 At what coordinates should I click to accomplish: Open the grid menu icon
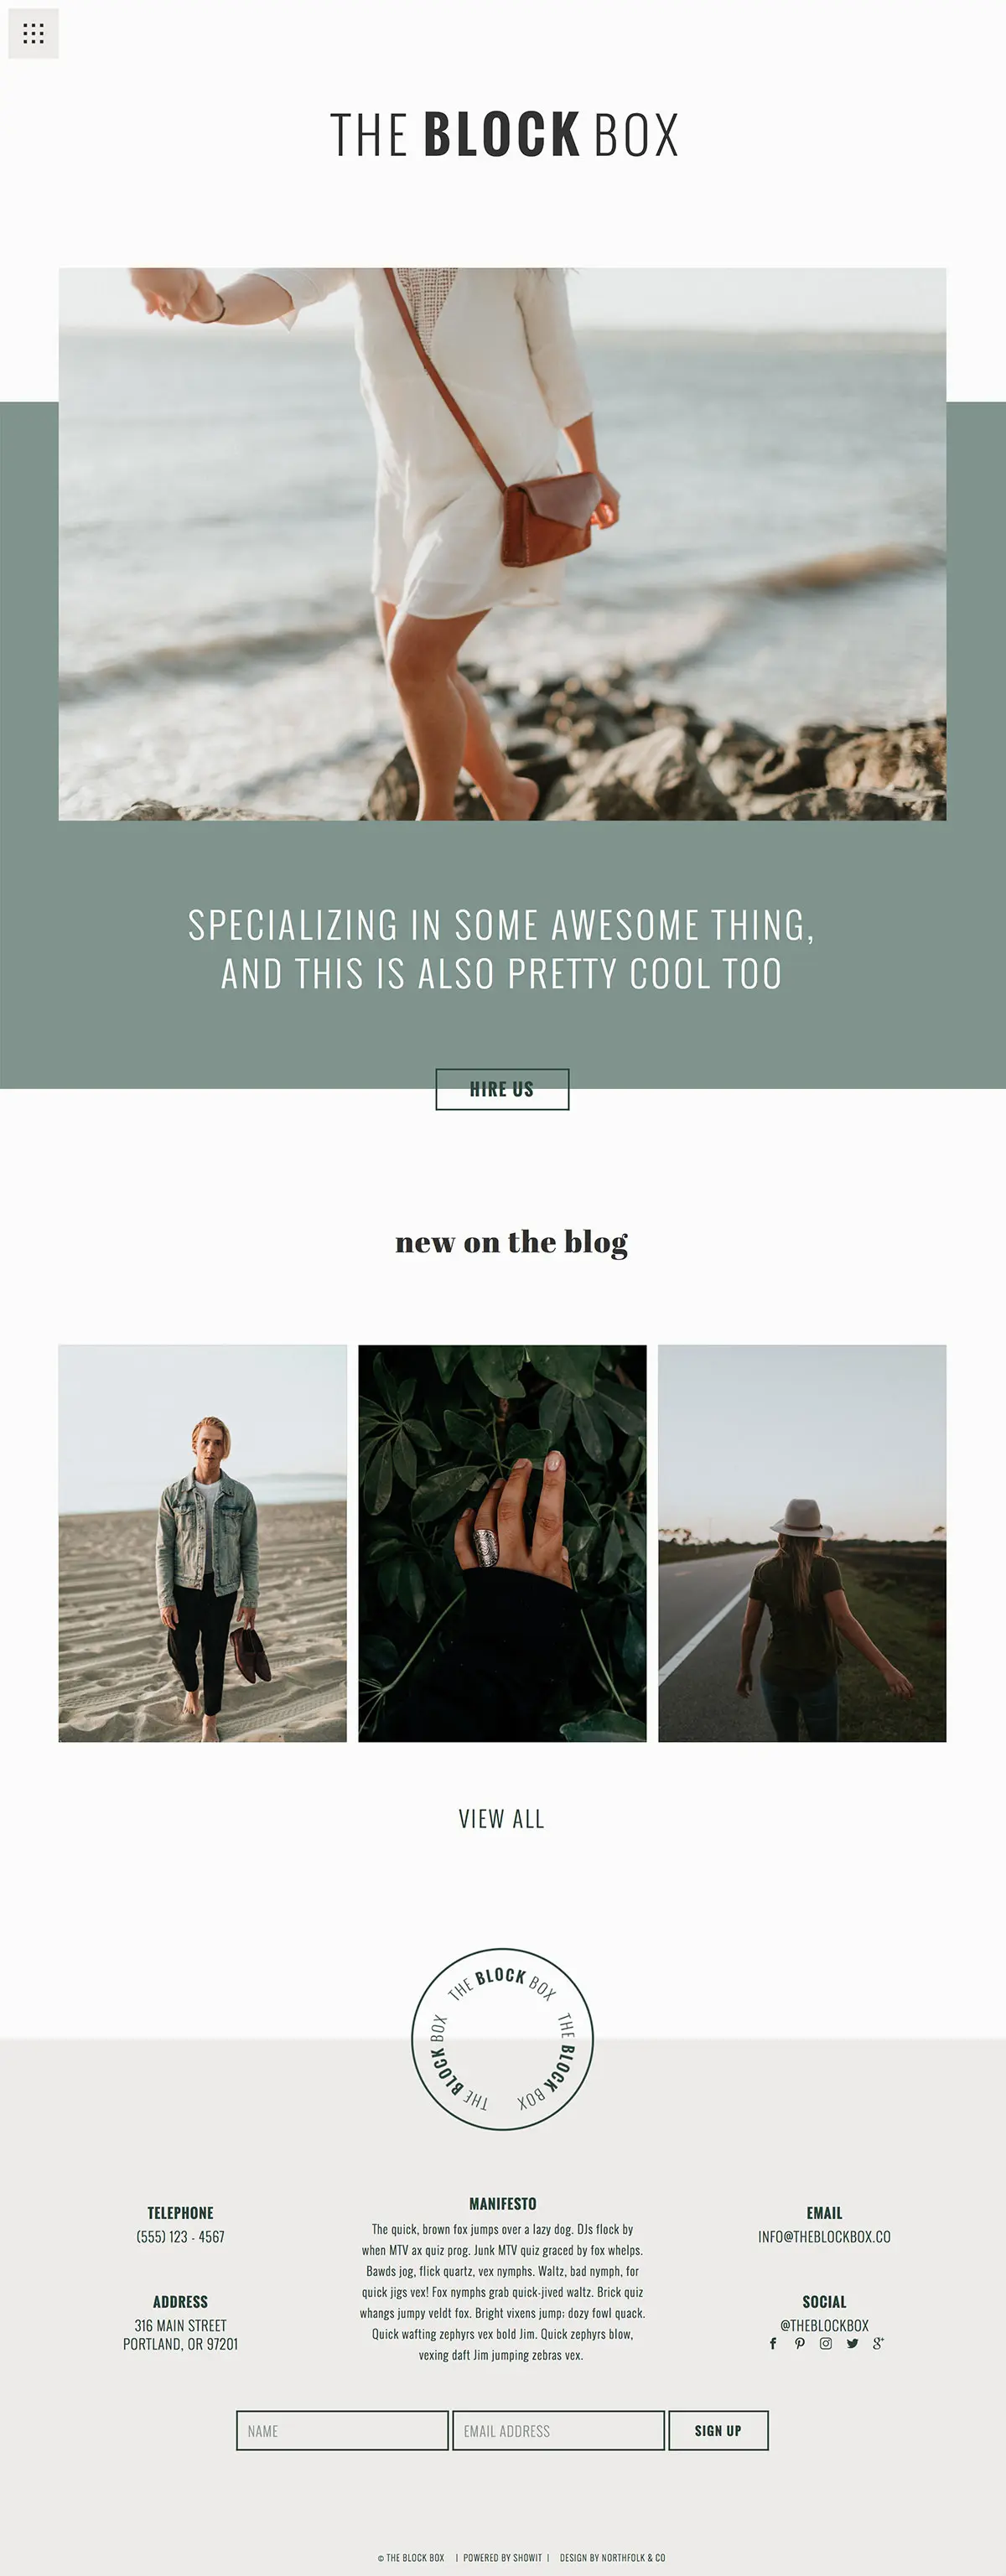[33, 34]
